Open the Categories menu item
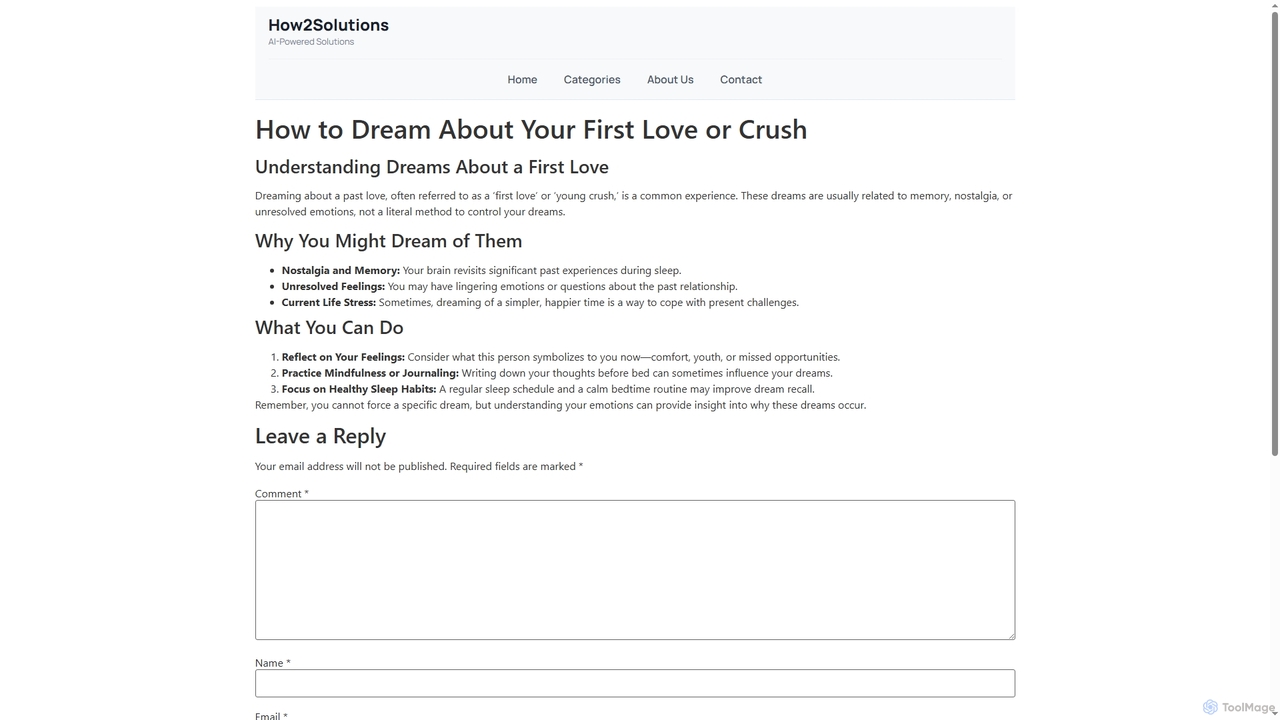The height and width of the screenshot is (720, 1280). coord(592,80)
